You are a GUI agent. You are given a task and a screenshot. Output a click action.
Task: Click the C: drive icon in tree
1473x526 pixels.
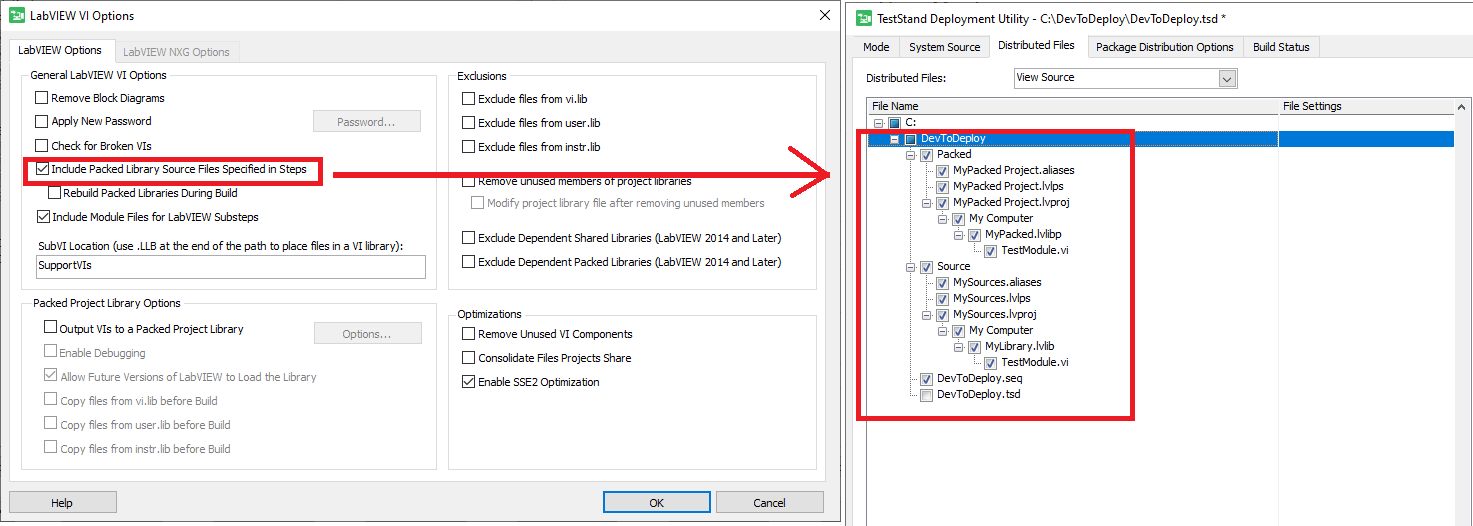[x=894, y=122]
